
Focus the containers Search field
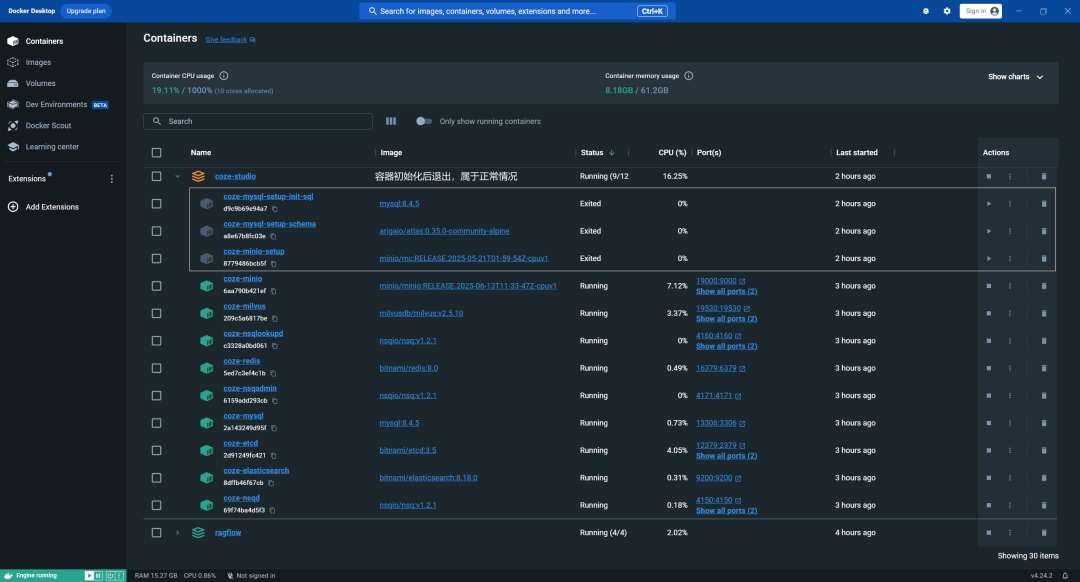(258, 121)
